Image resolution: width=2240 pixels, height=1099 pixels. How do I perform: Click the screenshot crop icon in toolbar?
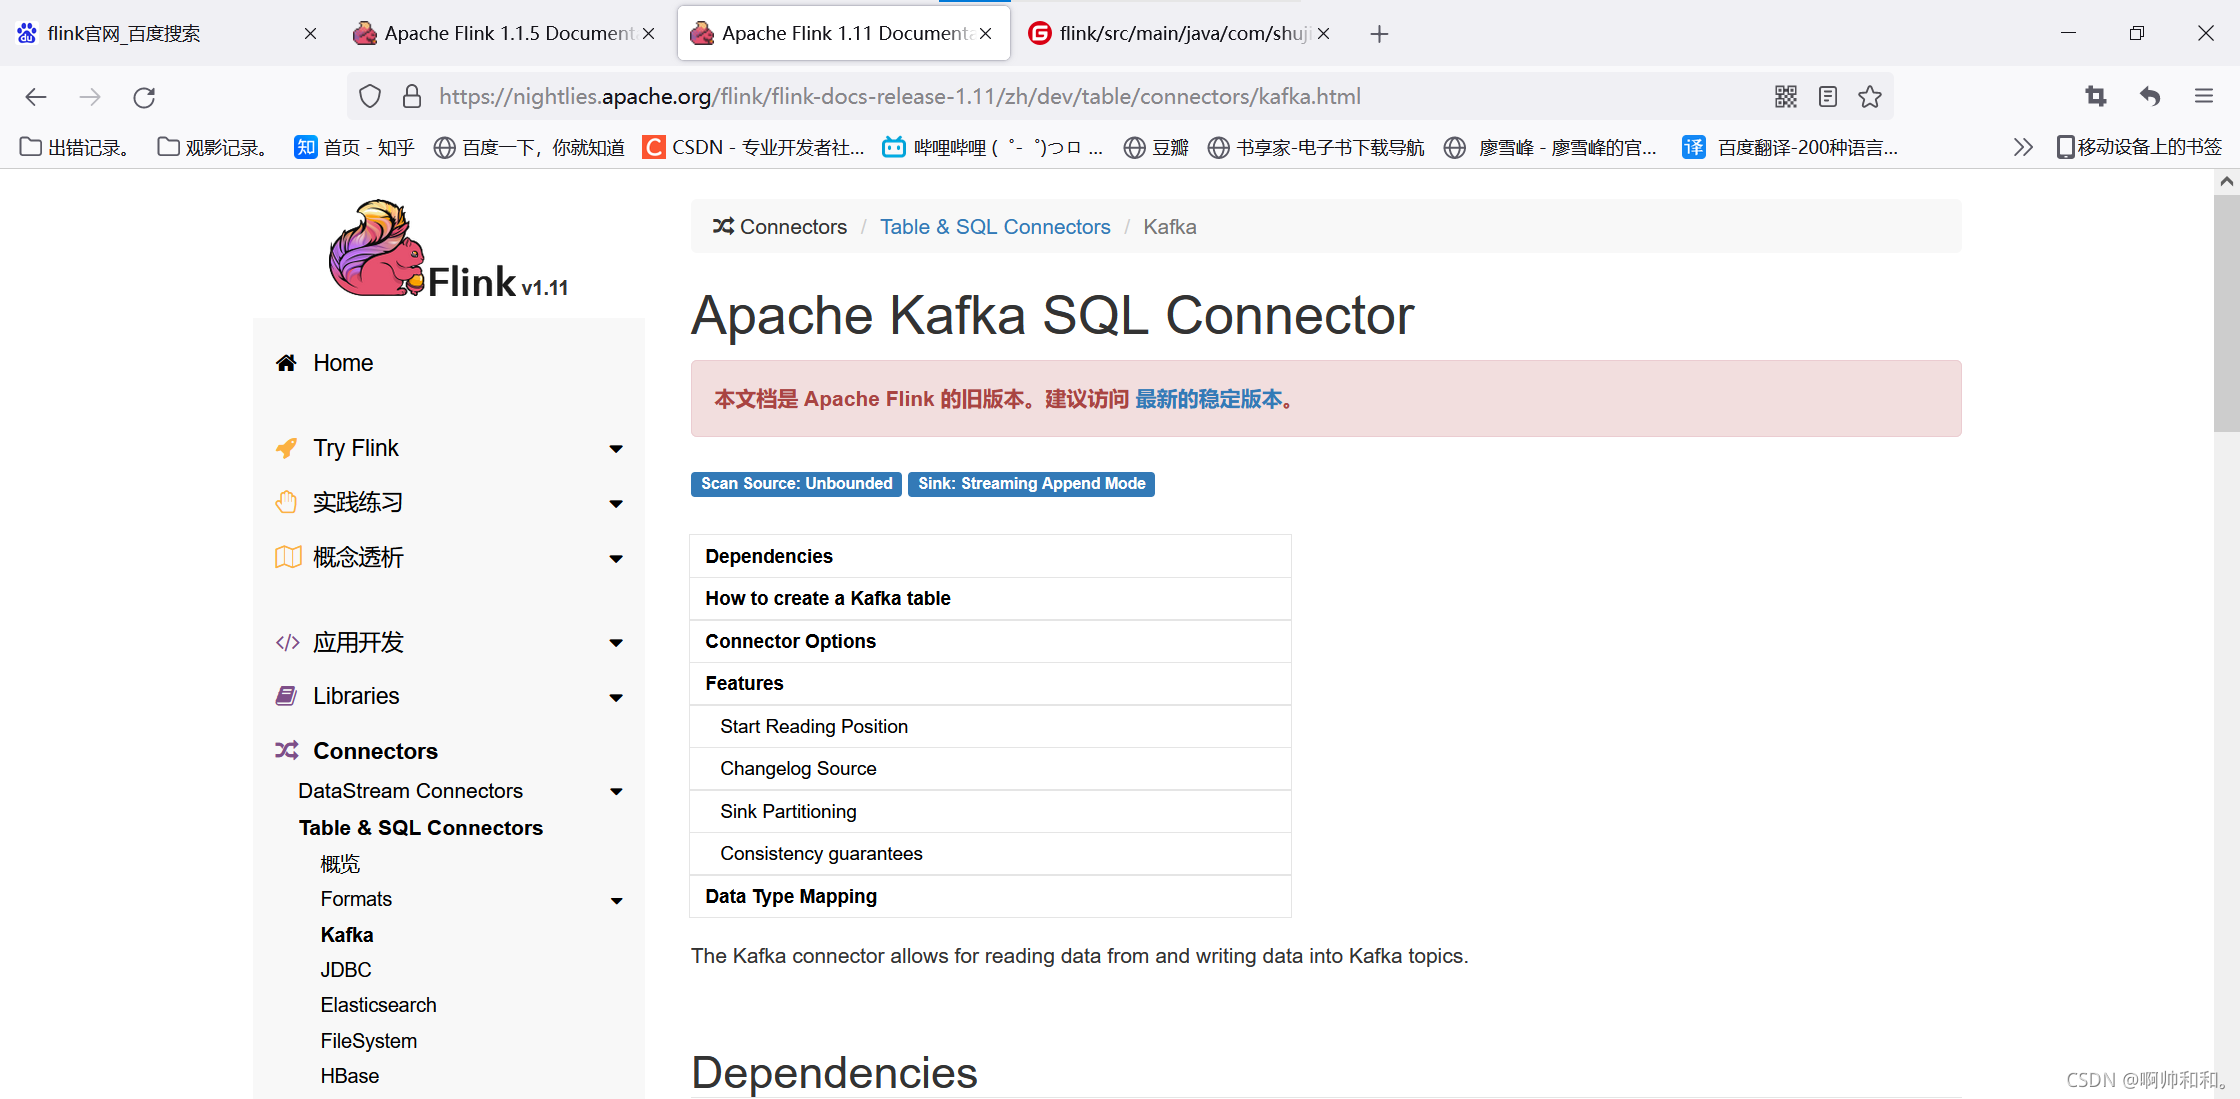pos(2096,97)
